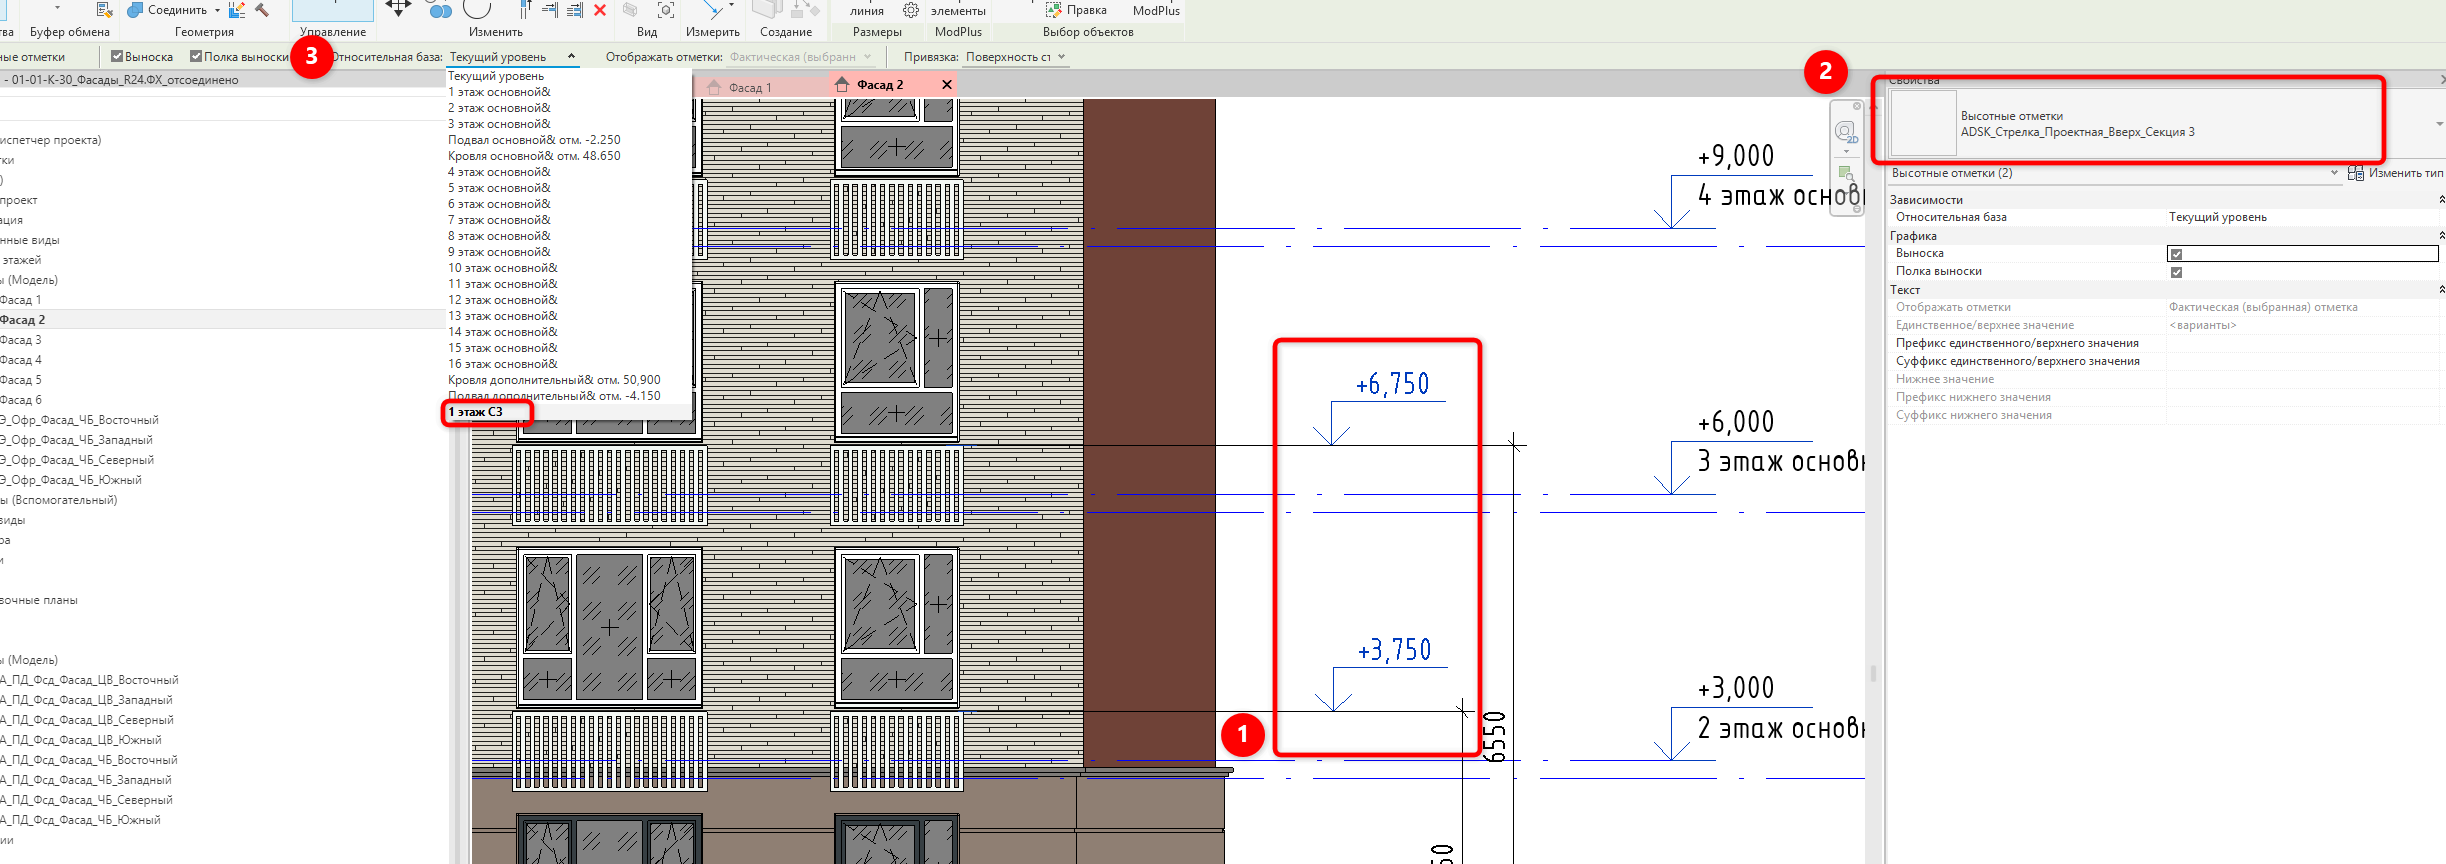The width and height of the screenshot is (2446, 864).
Task: Click the 2D steering wheel navigation icon
Action: 1846,132
